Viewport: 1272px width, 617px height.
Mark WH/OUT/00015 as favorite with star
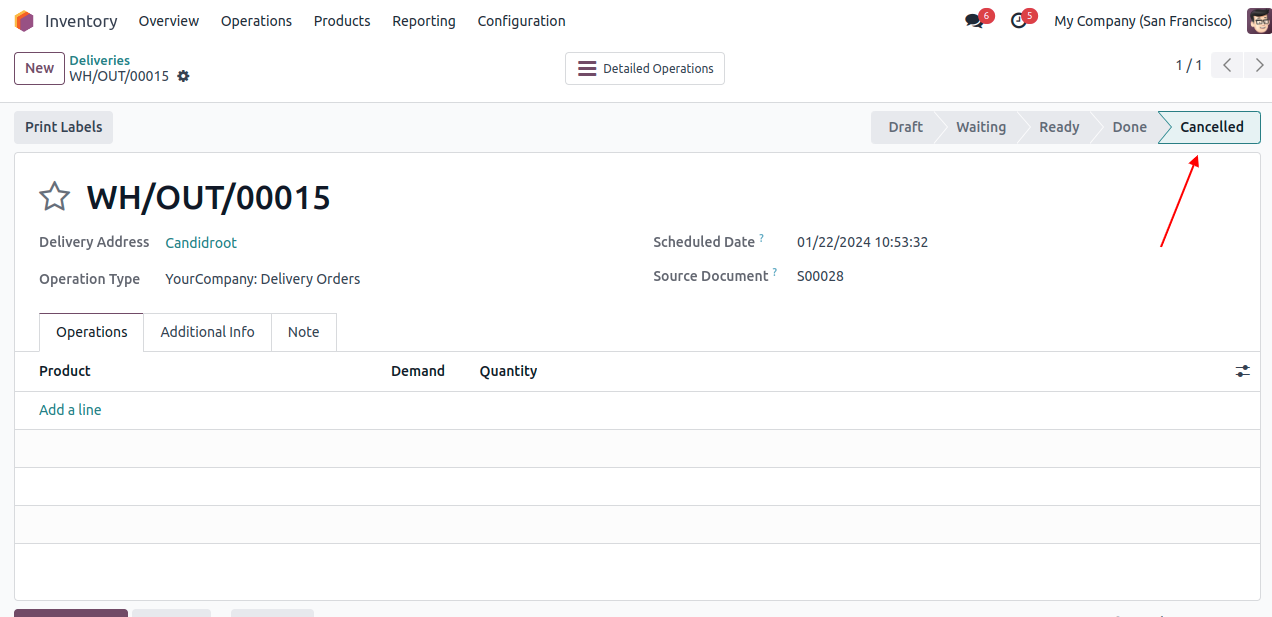click(54, 197)
